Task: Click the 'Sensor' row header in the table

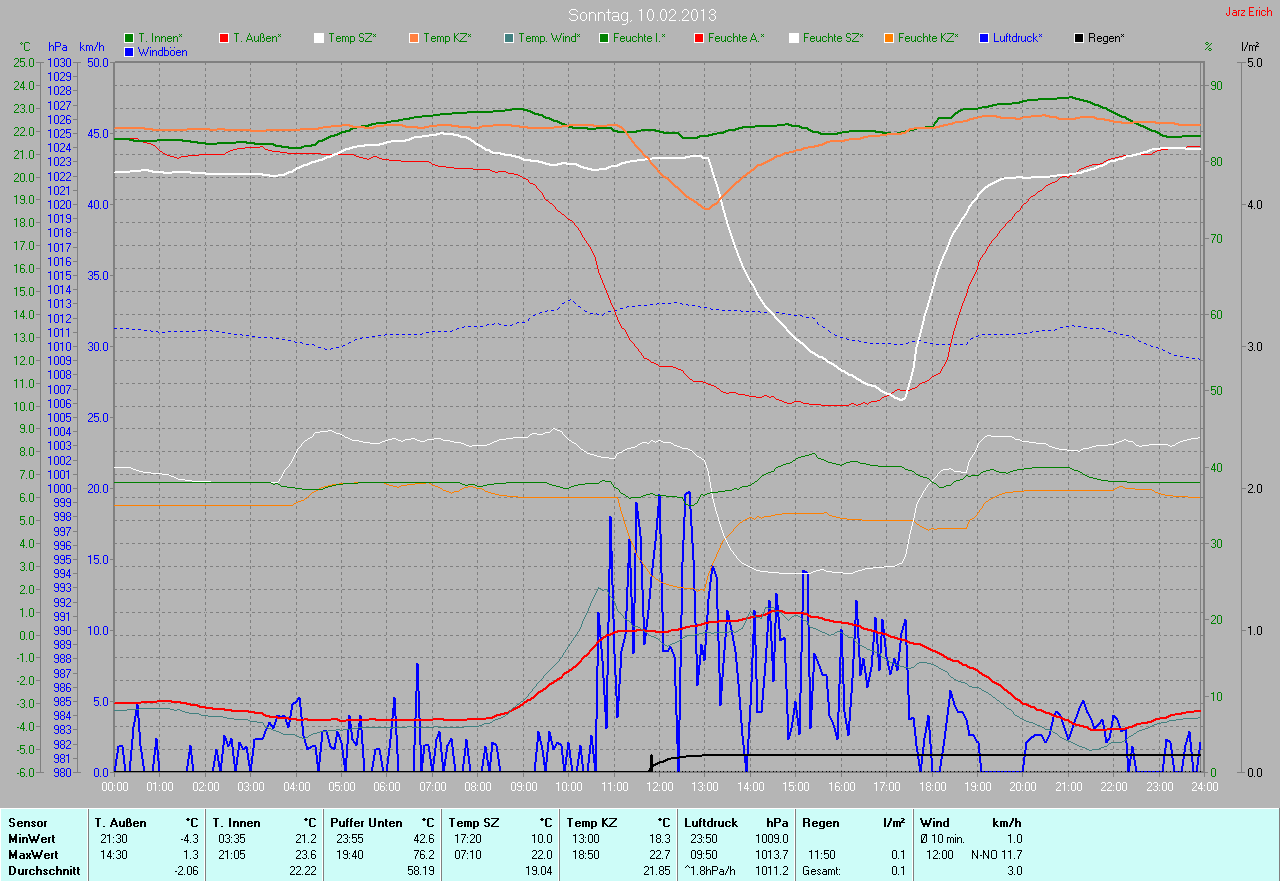Action: (28, 822)
